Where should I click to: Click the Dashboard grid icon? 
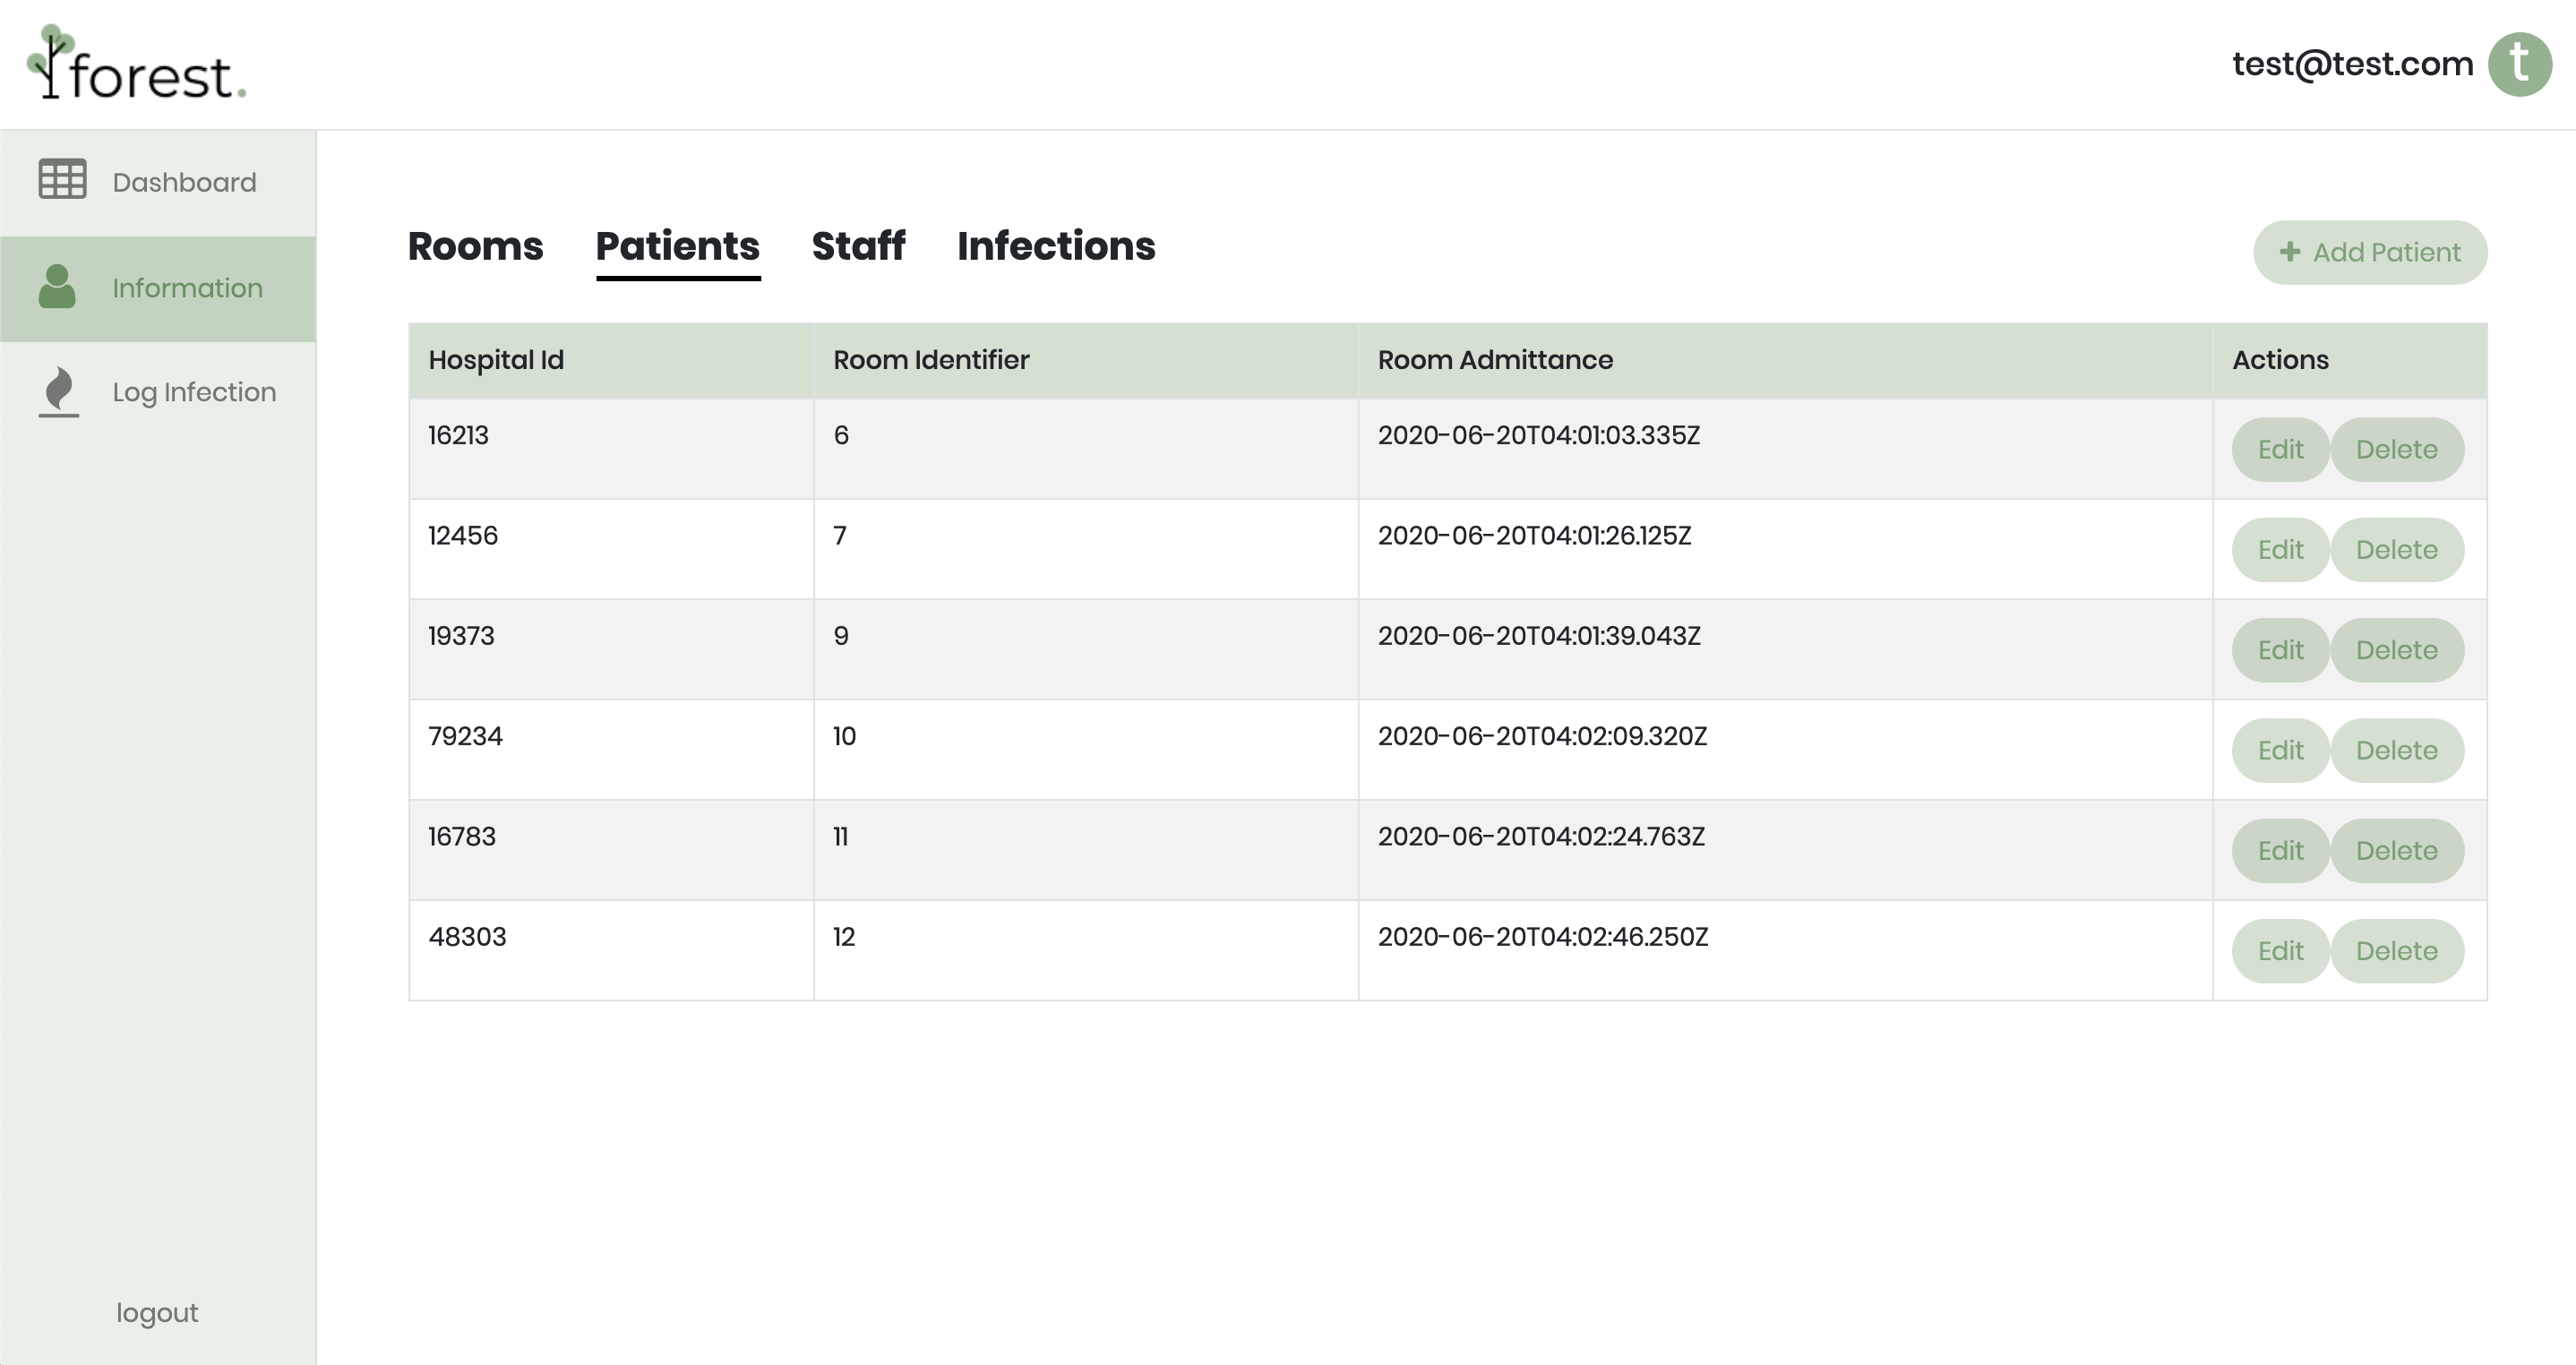(62, 180)
